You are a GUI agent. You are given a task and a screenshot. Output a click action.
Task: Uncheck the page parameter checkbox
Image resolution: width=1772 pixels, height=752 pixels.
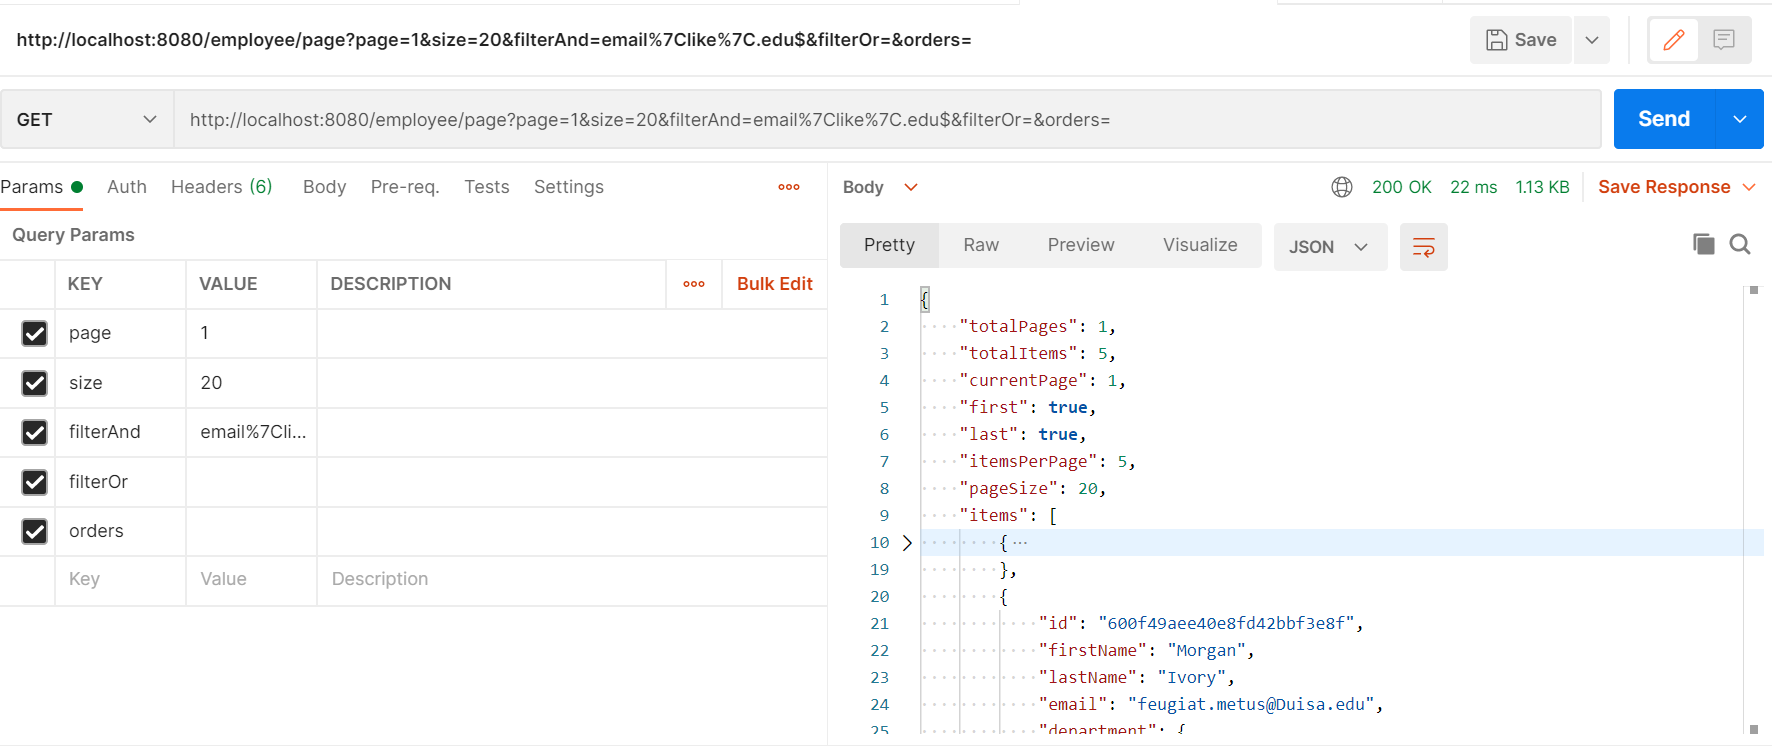pyautogui.click(x=35, y=333)
